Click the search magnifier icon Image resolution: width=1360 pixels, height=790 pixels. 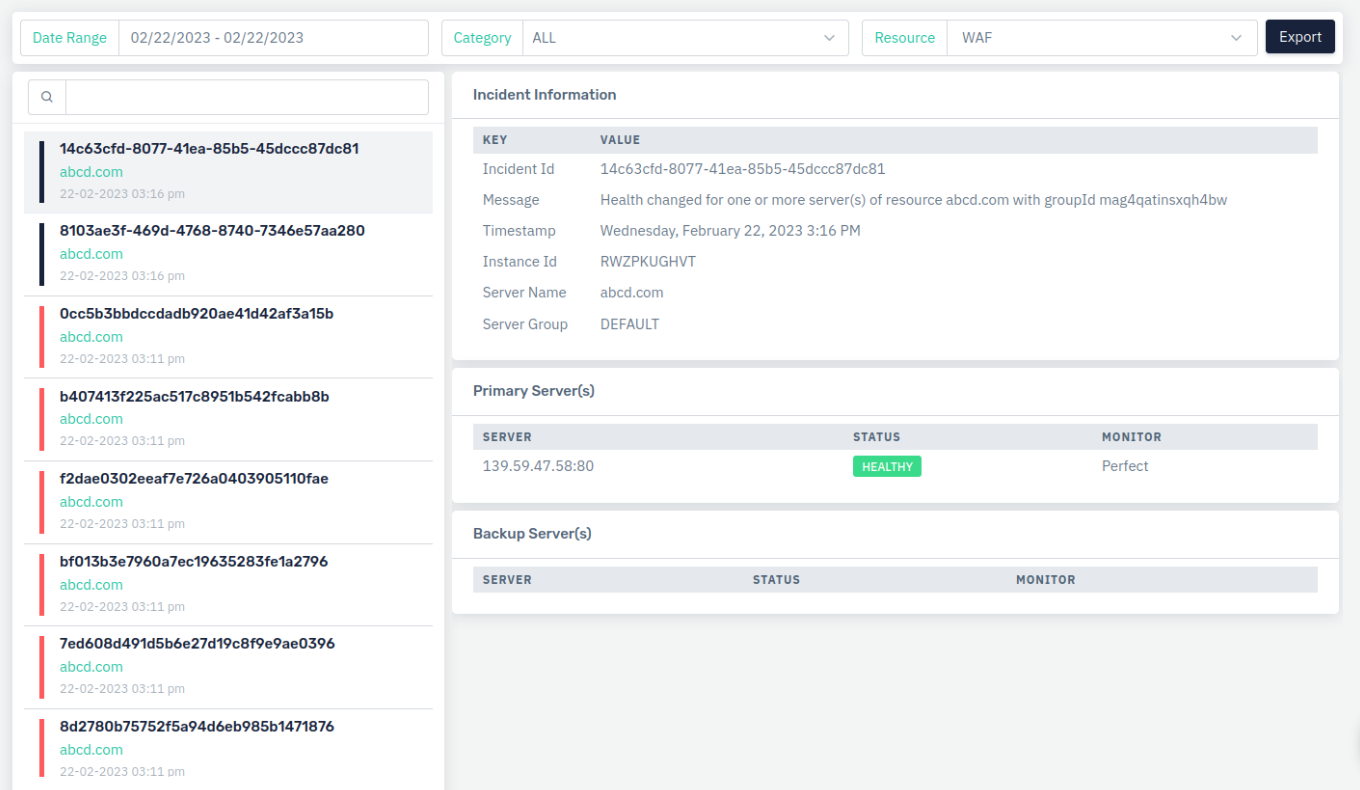[x=47, y=97]
